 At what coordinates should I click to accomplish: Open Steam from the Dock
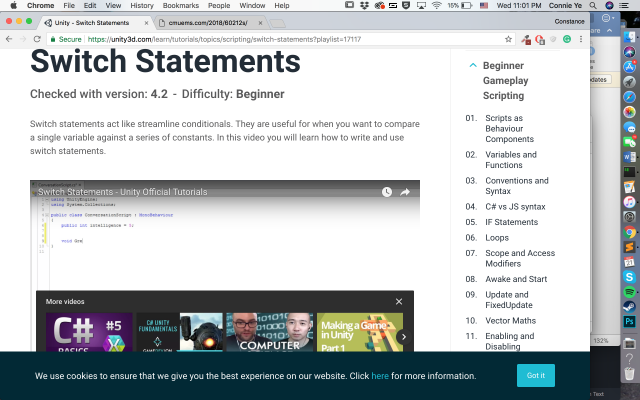629,307
